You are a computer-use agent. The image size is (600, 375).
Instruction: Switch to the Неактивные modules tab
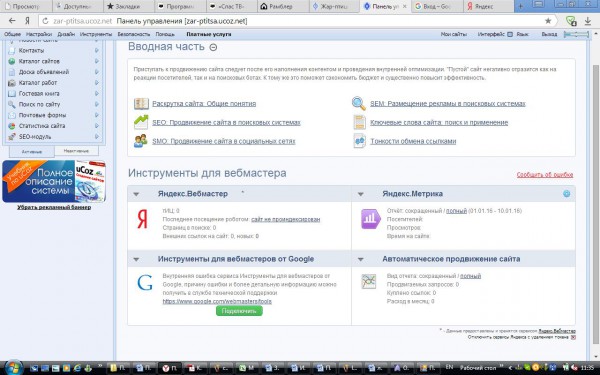[76, 151]
